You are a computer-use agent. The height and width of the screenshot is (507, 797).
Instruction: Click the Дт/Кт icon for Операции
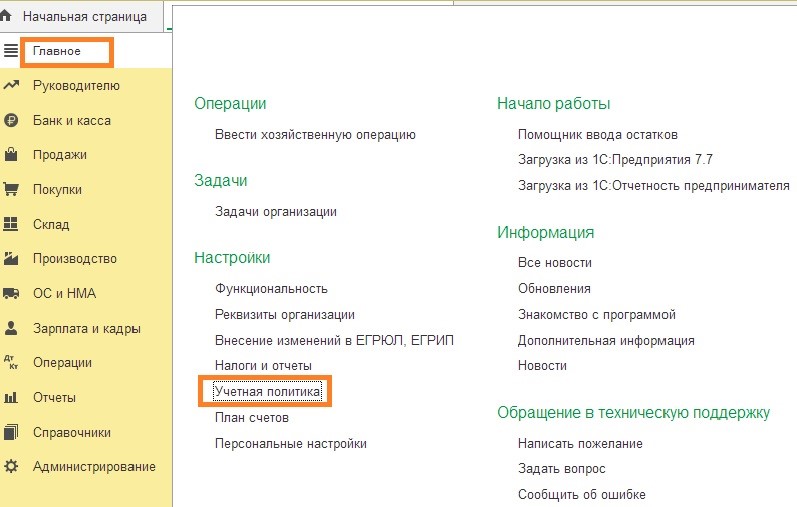tap(11, 363)
